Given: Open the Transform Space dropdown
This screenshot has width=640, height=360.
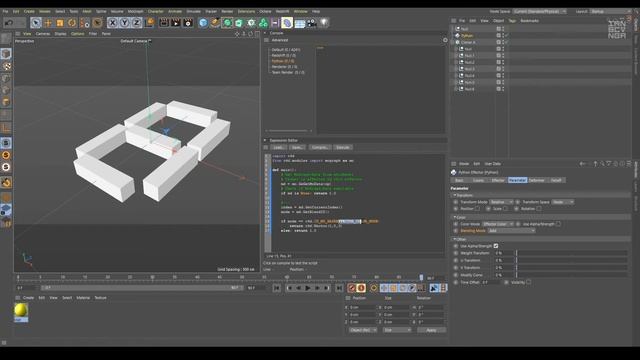Looking at the screenshot, I should [563, 202].
